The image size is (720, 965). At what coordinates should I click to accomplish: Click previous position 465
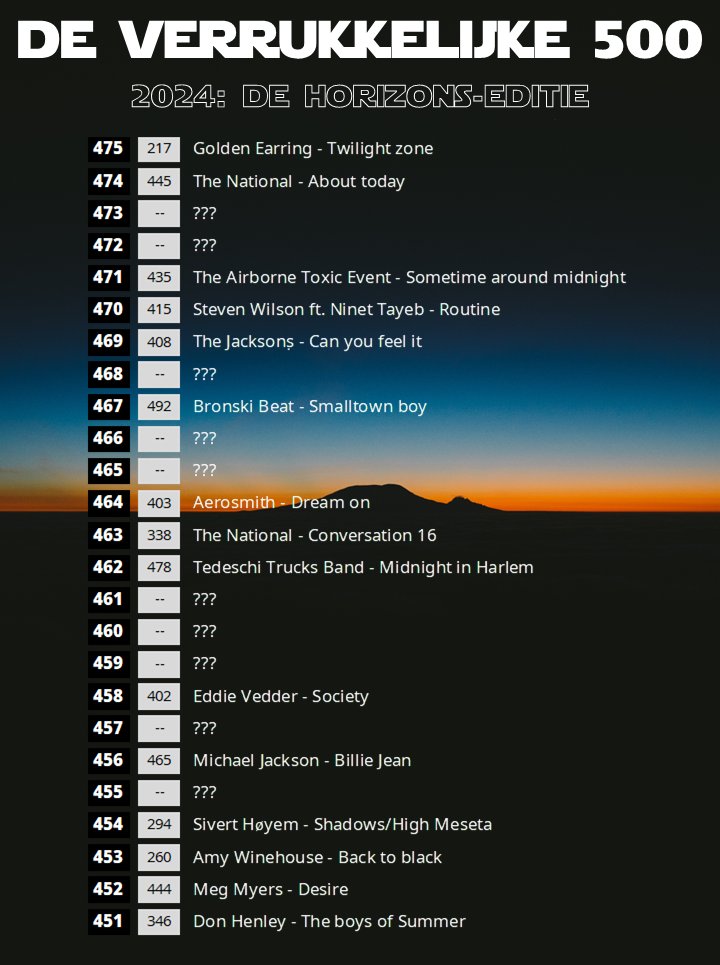159,761
